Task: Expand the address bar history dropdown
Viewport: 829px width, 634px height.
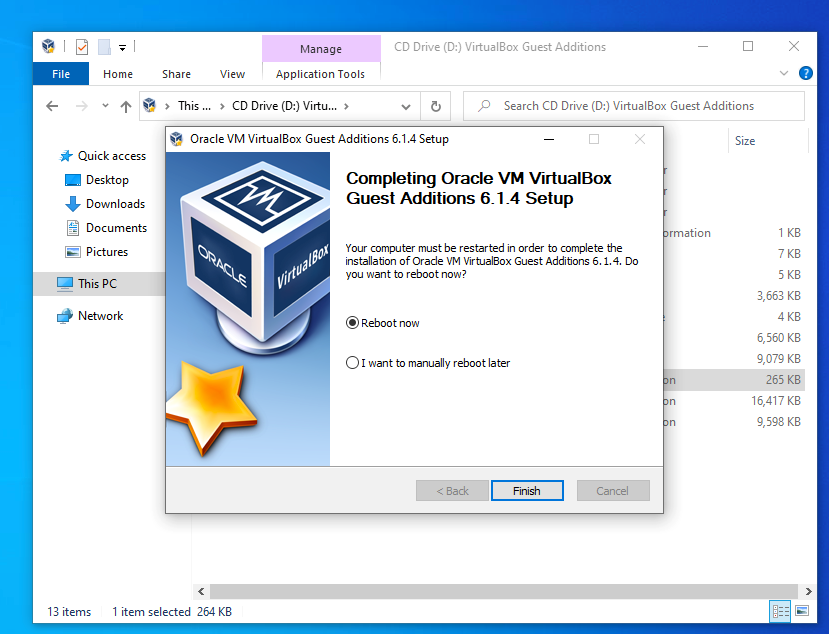Action: [x=406, y=106]
